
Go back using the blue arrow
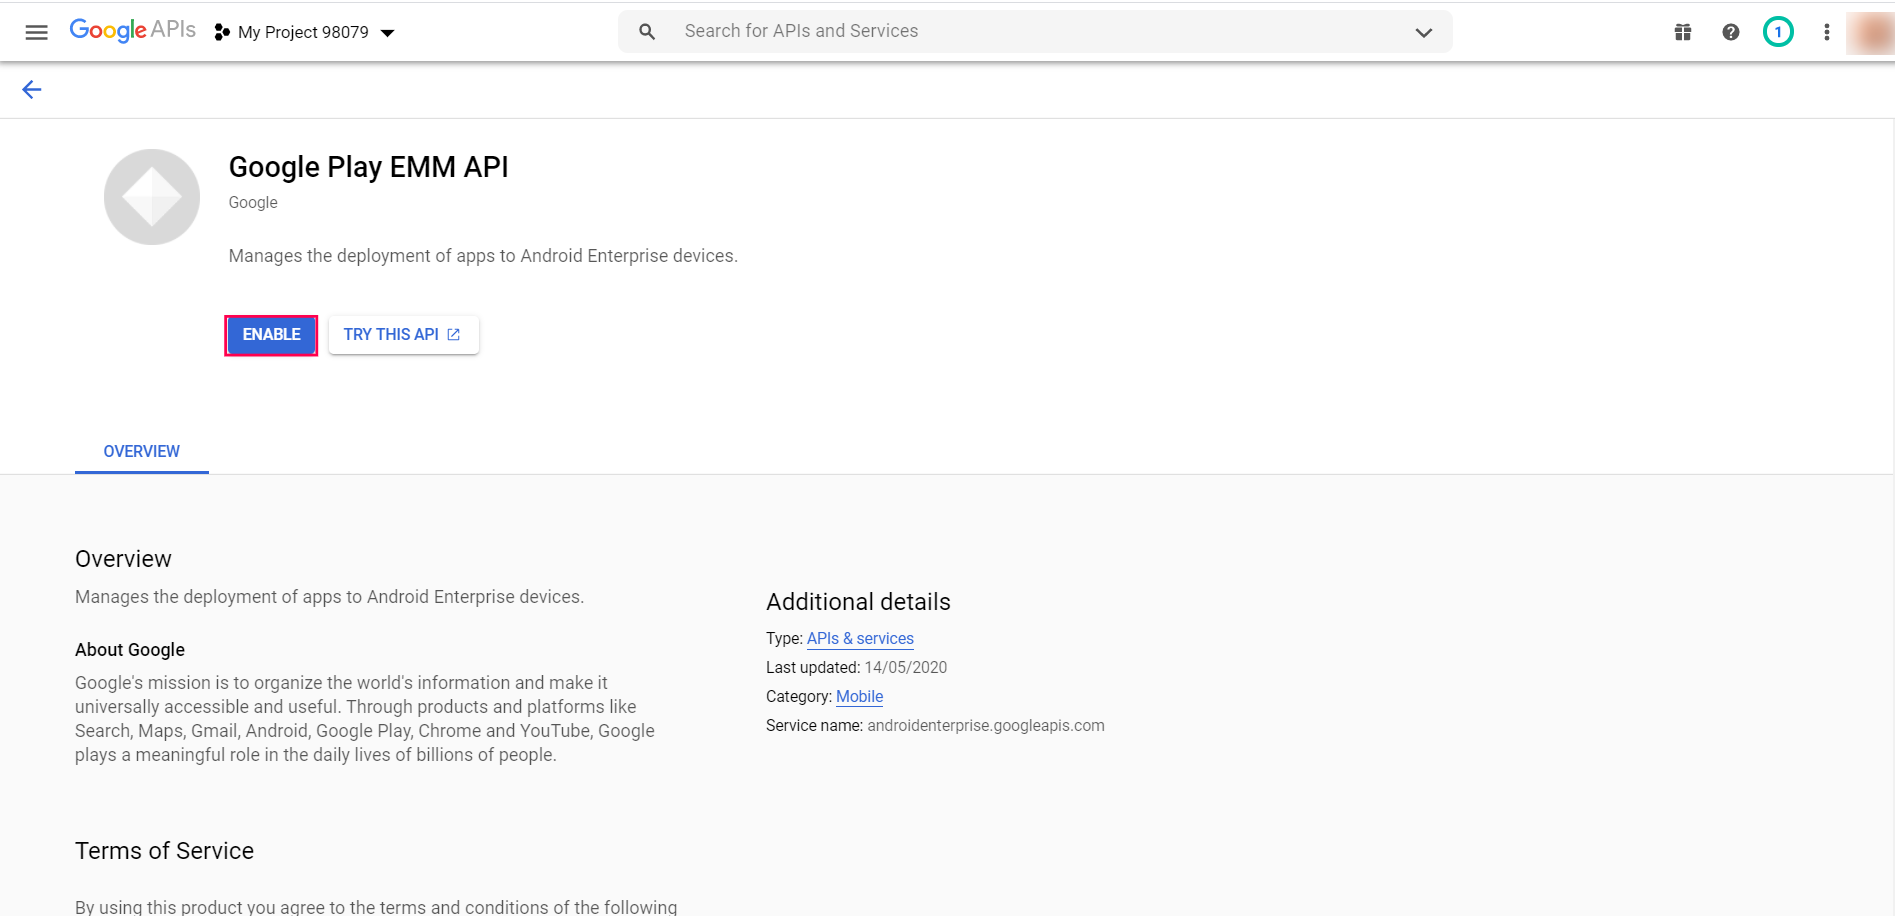[x=32, y=90]
